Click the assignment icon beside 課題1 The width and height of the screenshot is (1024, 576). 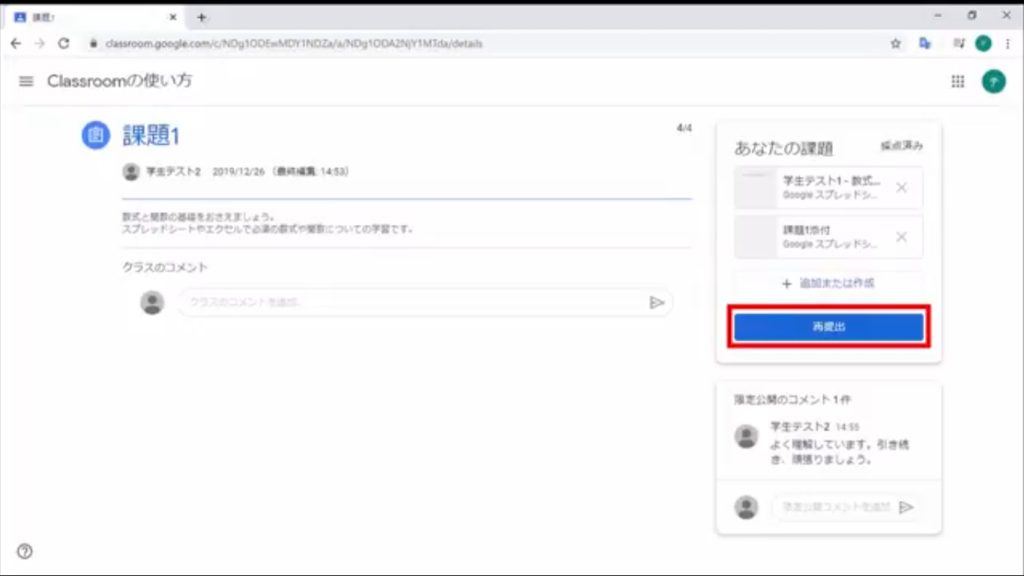tap(95, 135)
